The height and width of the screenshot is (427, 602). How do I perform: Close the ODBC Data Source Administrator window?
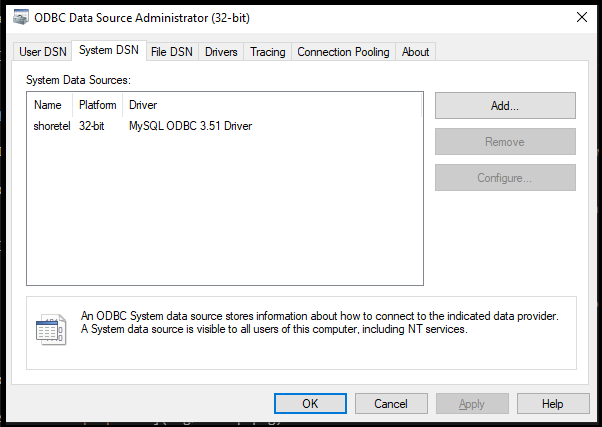point(581,16)
